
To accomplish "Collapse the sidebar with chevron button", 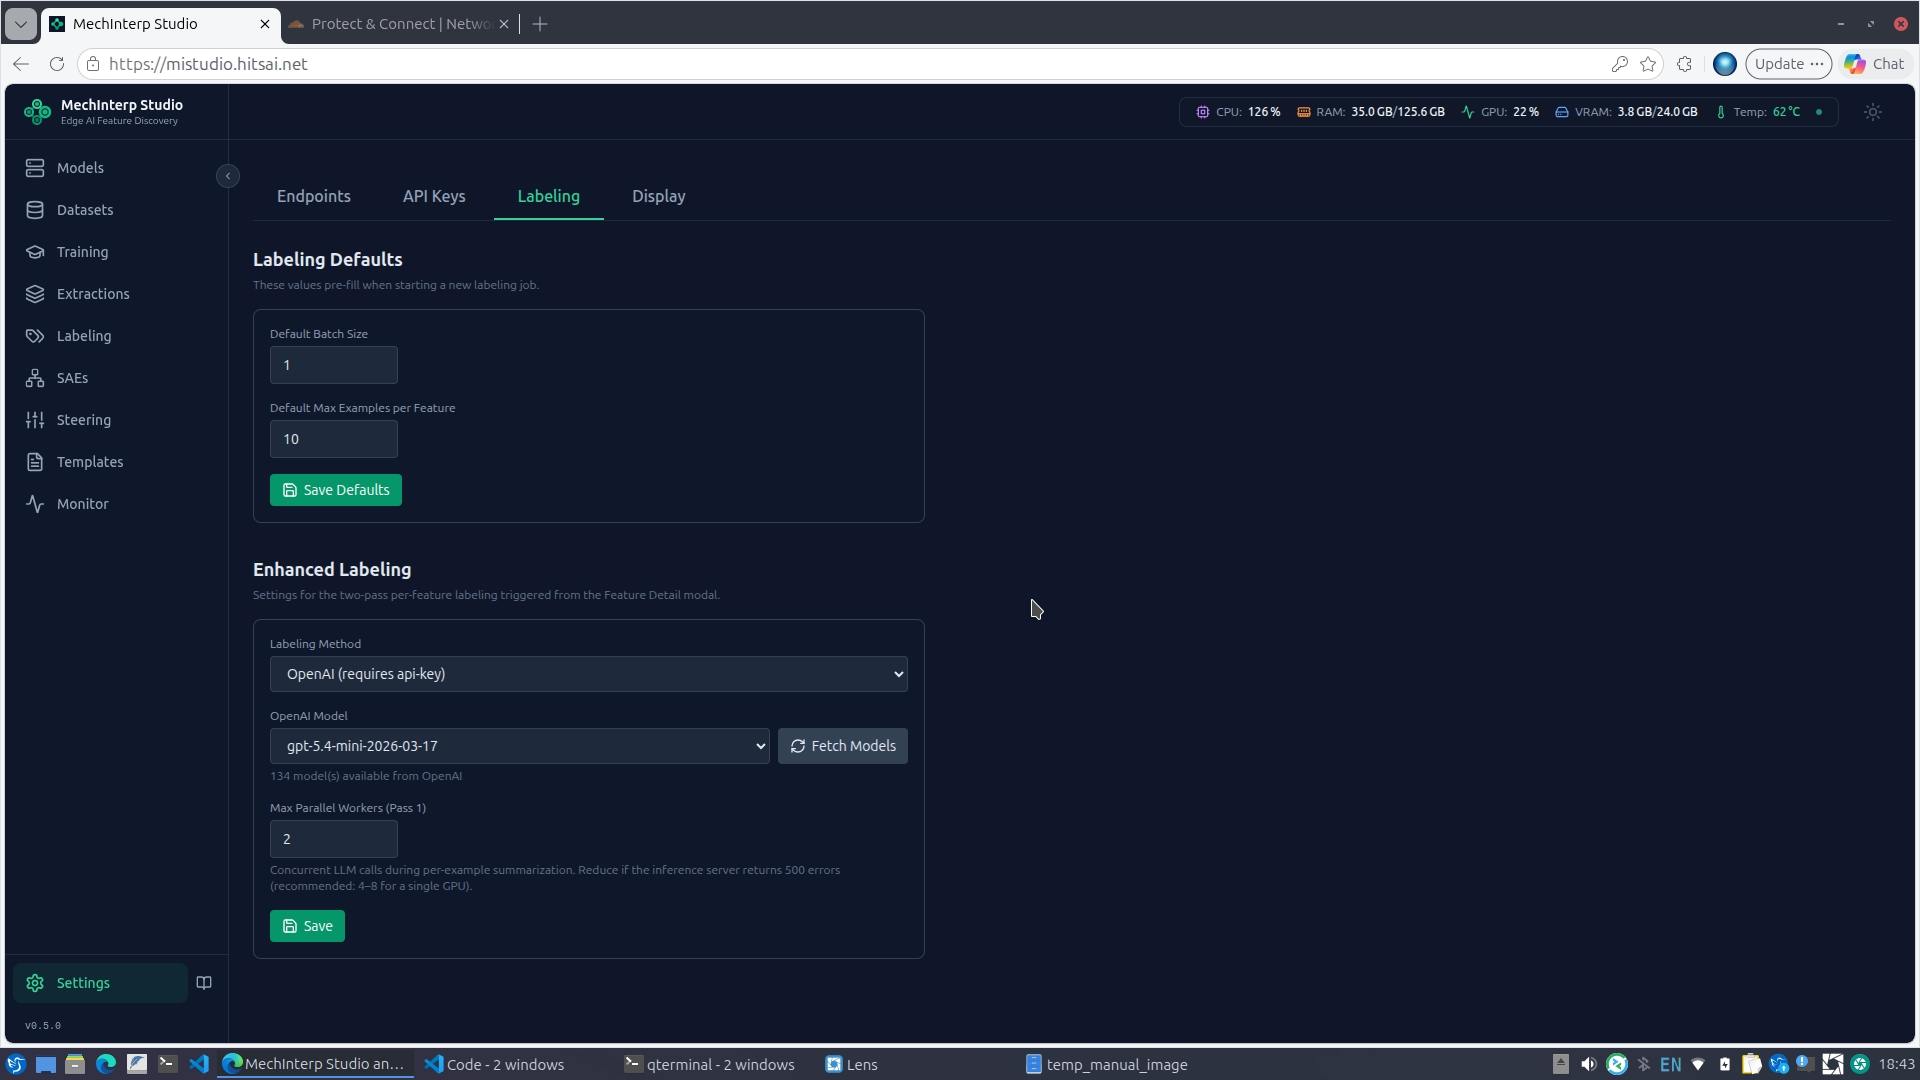I will point(228,176).
